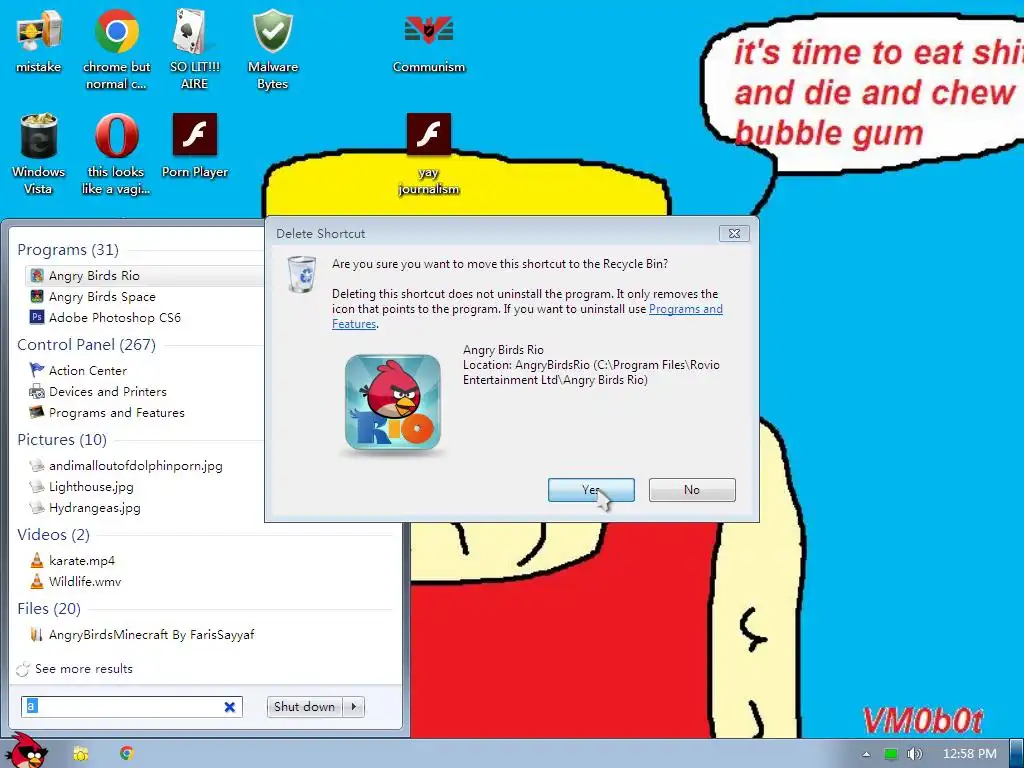Click the green network tray icon
Viewport: 1024px width, 768px height.
coord(890,754)
